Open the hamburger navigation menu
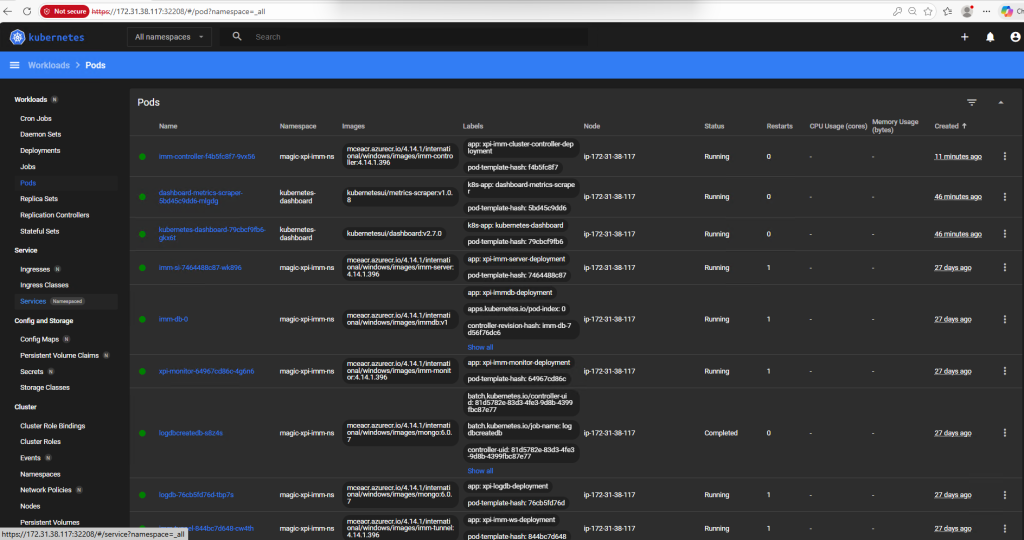The width and height of the screenshot is (1024, 540). pyautogui.click(x=14, y=65)
